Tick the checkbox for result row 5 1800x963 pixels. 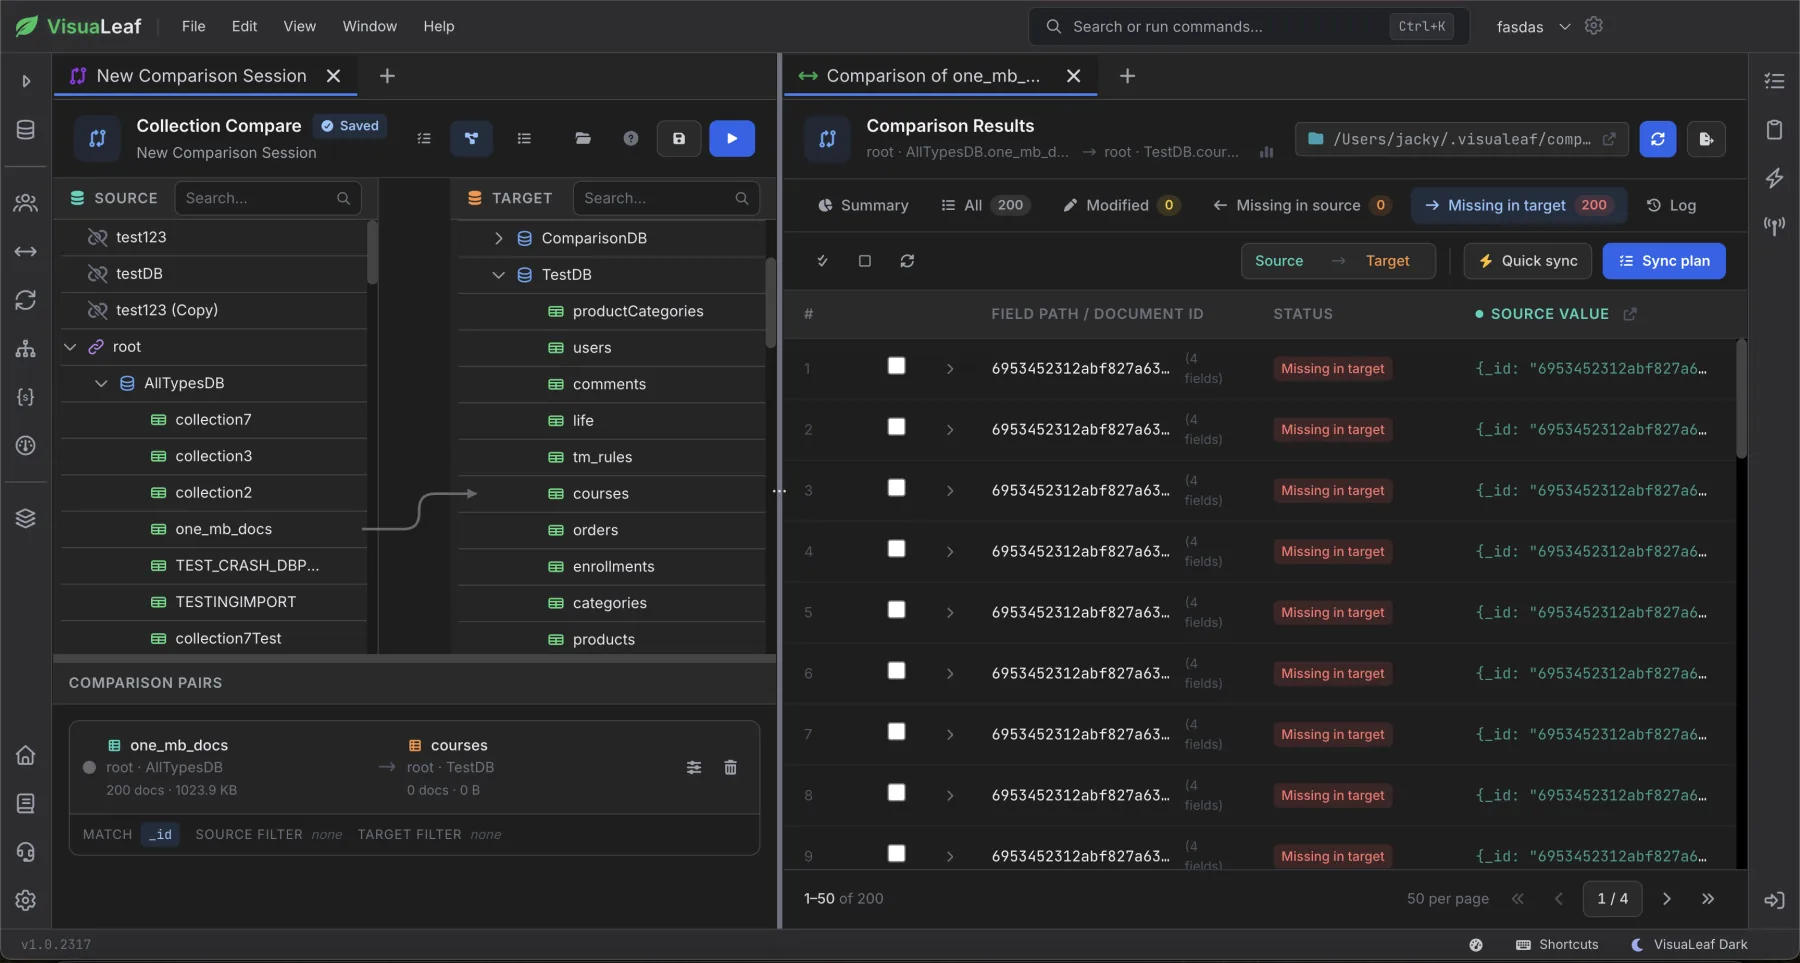[x=897, y=610]
